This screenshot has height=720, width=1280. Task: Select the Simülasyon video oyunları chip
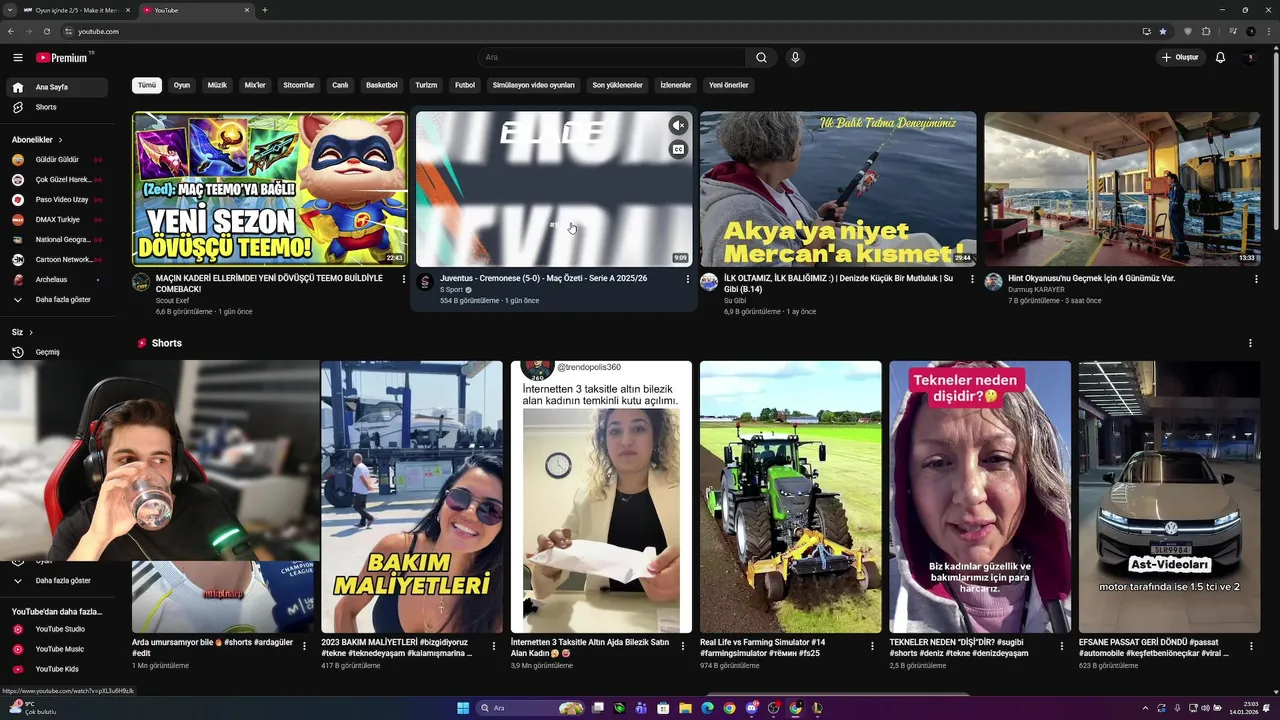tap(534, 85)
